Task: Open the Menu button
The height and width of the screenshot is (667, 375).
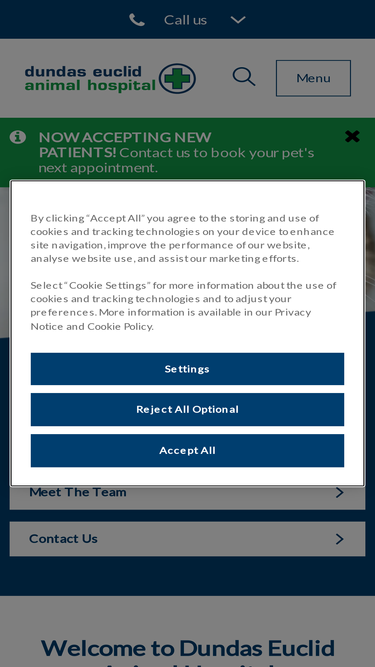Action: [313, 78]
